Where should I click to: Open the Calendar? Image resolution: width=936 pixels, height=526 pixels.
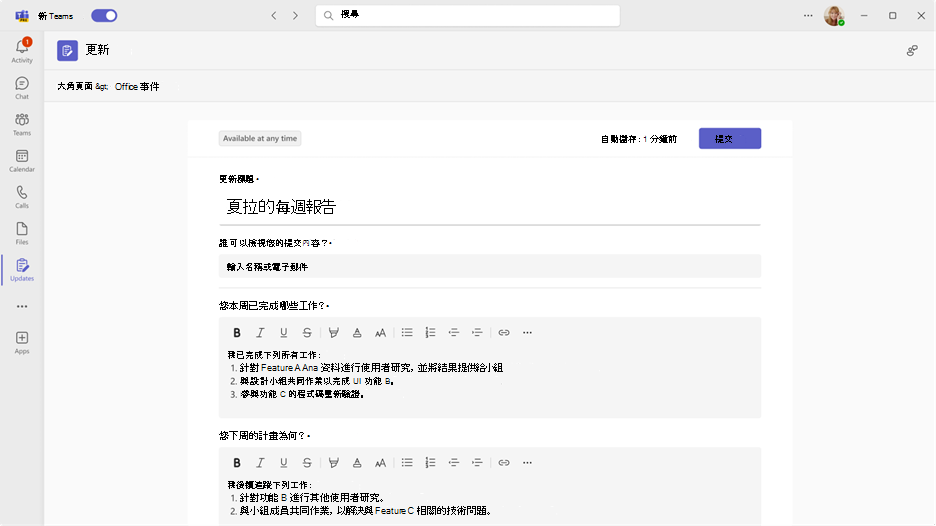22,161
